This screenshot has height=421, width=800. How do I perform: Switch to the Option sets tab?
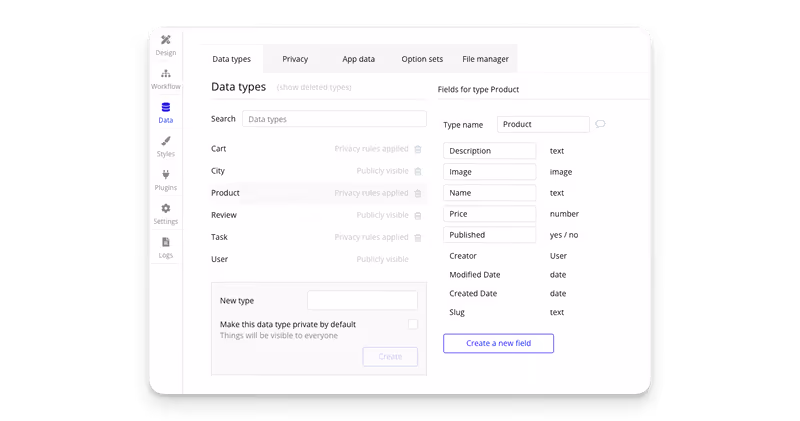pyautogui.click(x=422, y=59)
